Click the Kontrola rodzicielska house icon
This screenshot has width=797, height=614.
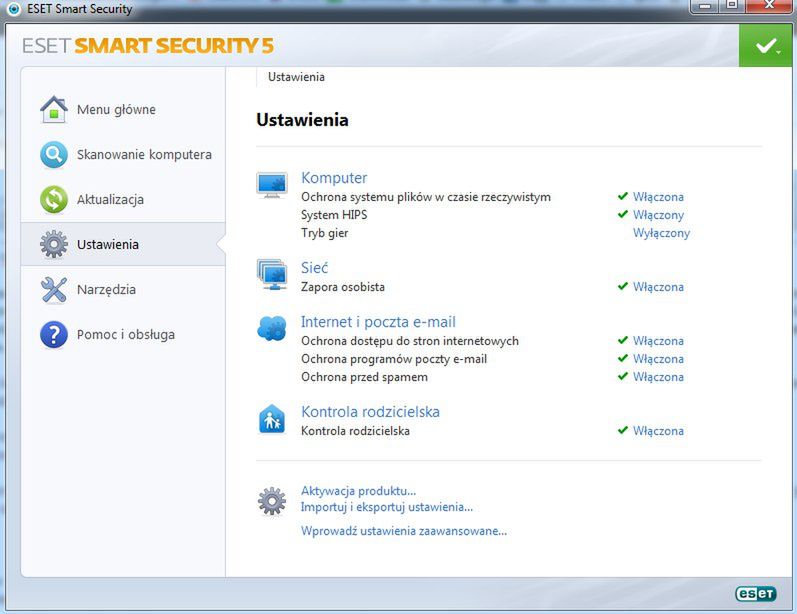tap(272, 419)
